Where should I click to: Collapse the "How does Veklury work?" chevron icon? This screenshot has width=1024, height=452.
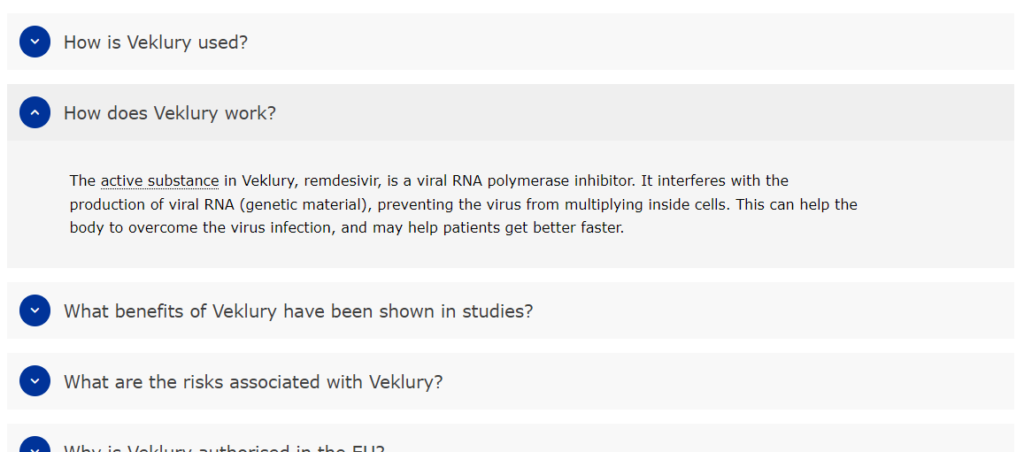click(35, 113)
